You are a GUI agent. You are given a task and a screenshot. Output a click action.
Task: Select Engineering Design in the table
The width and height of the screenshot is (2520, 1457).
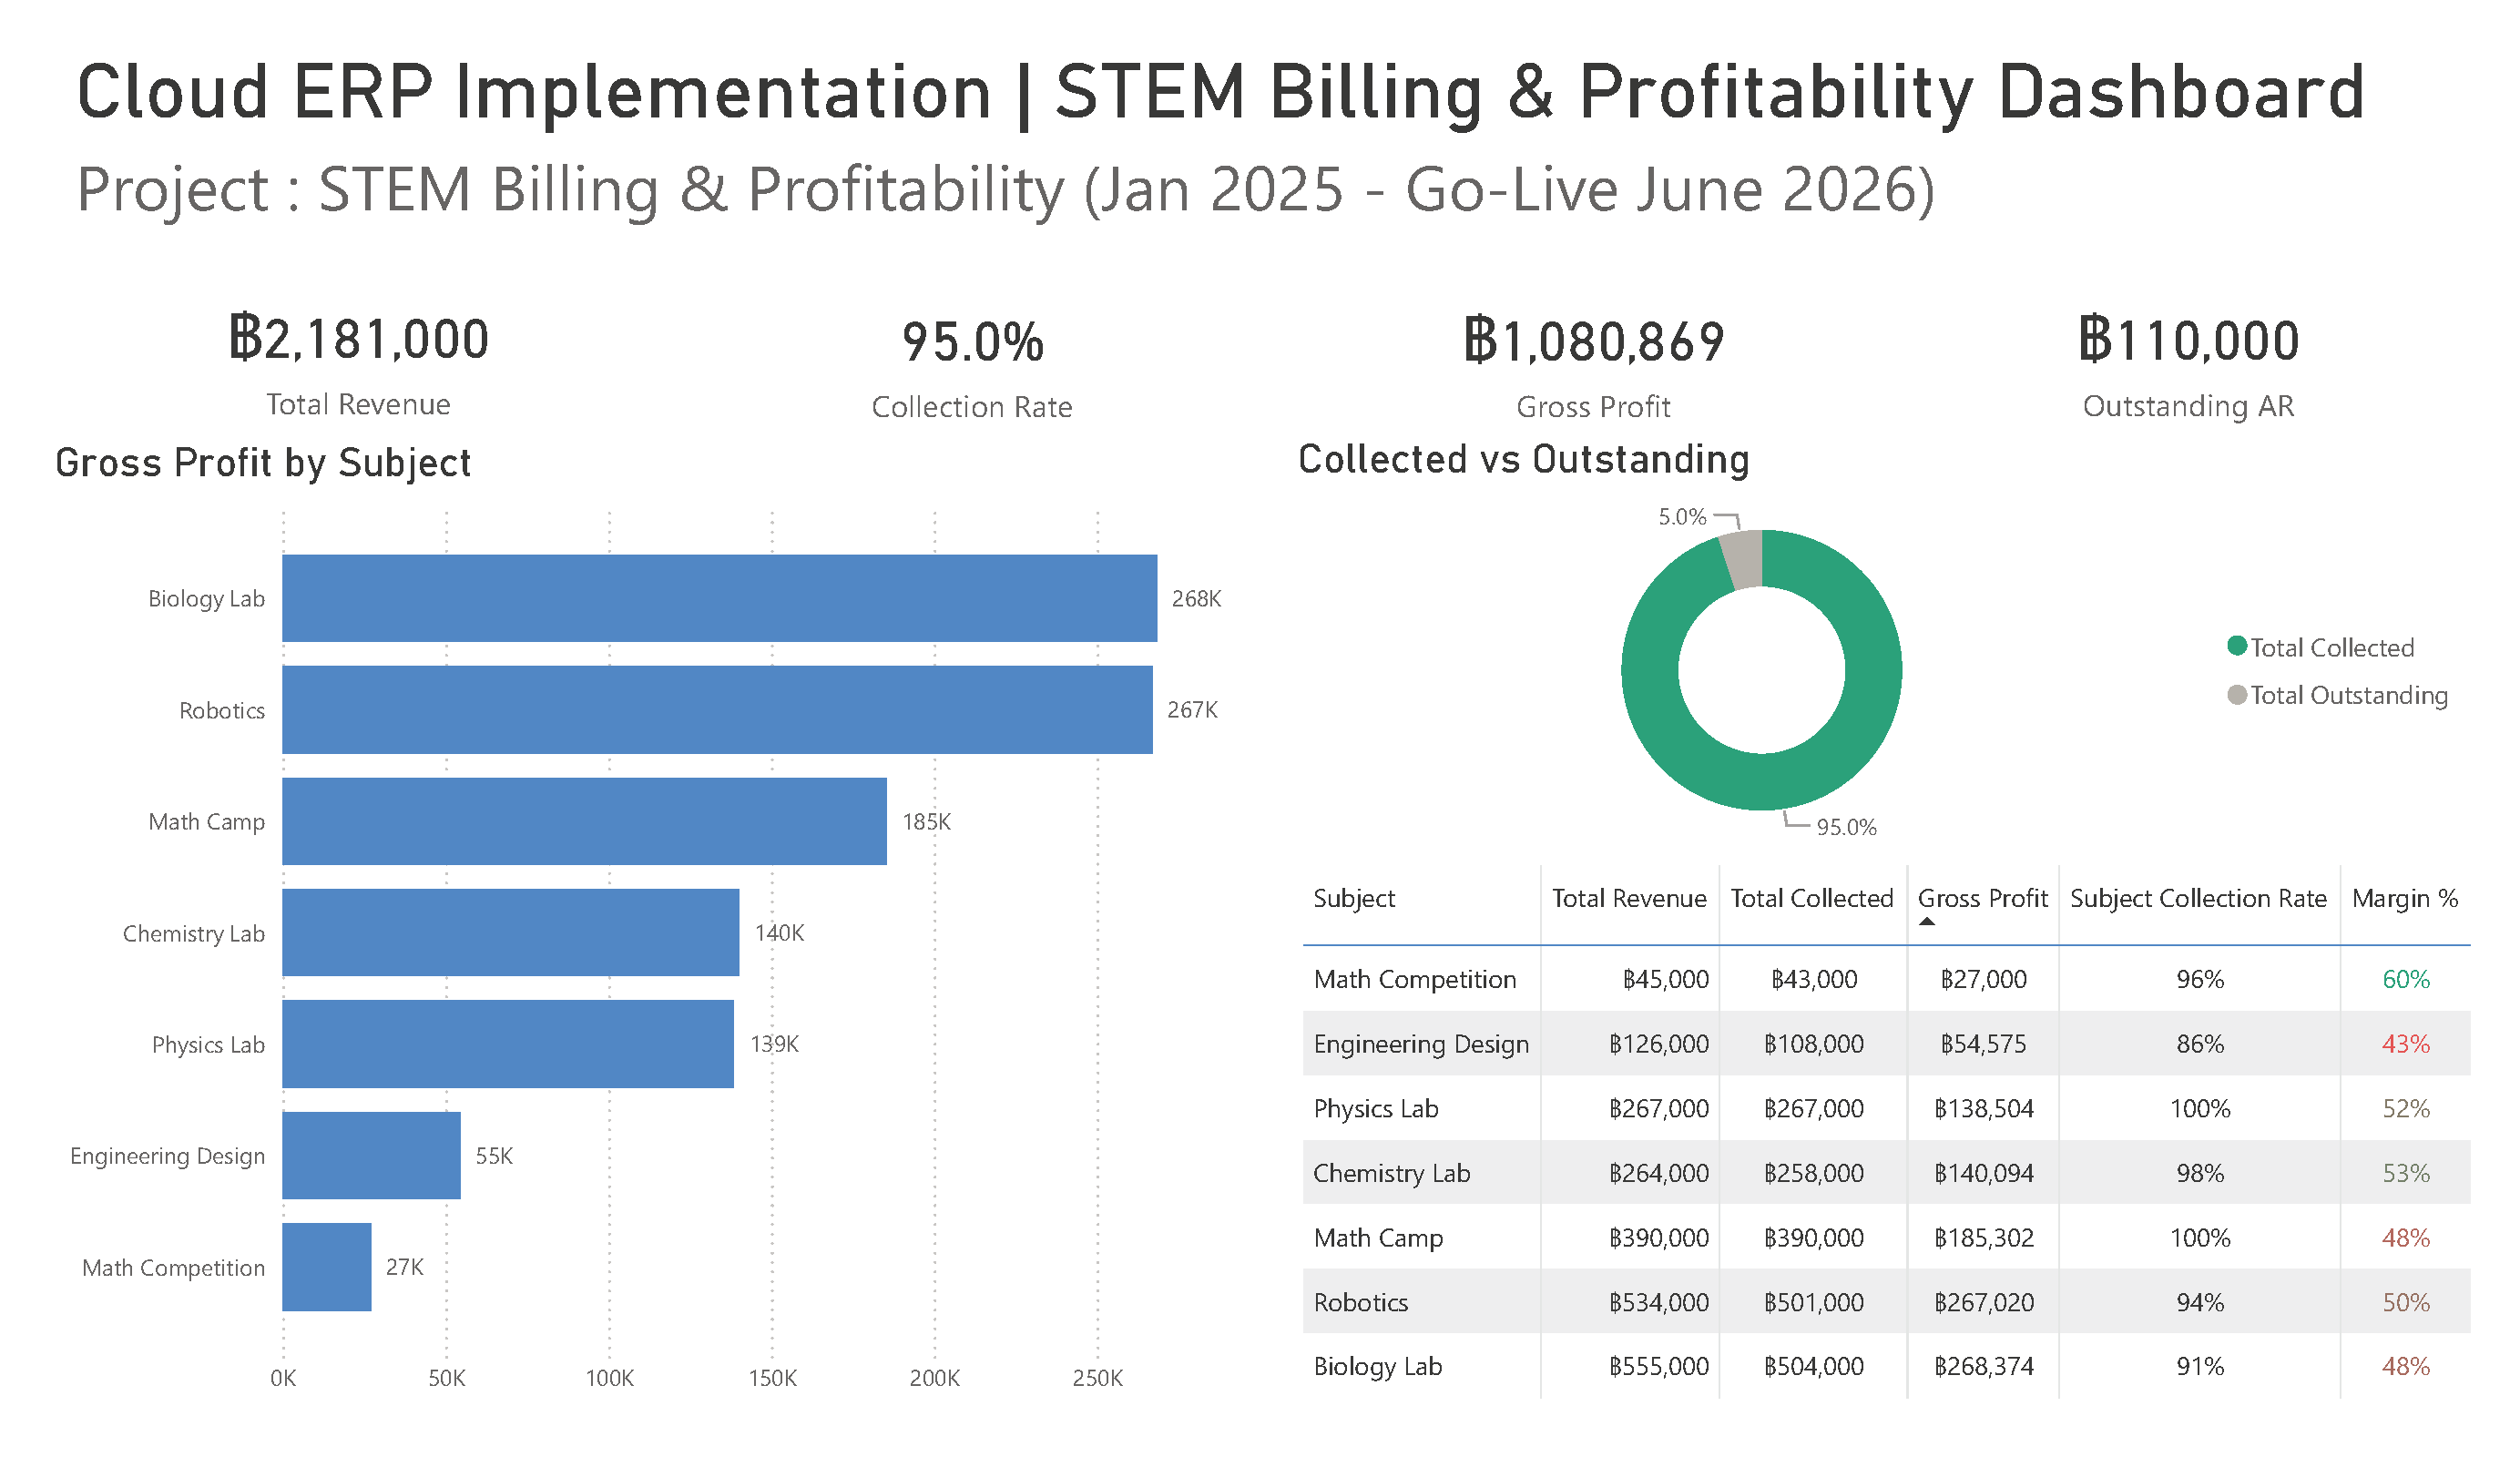point(1421,1044)
